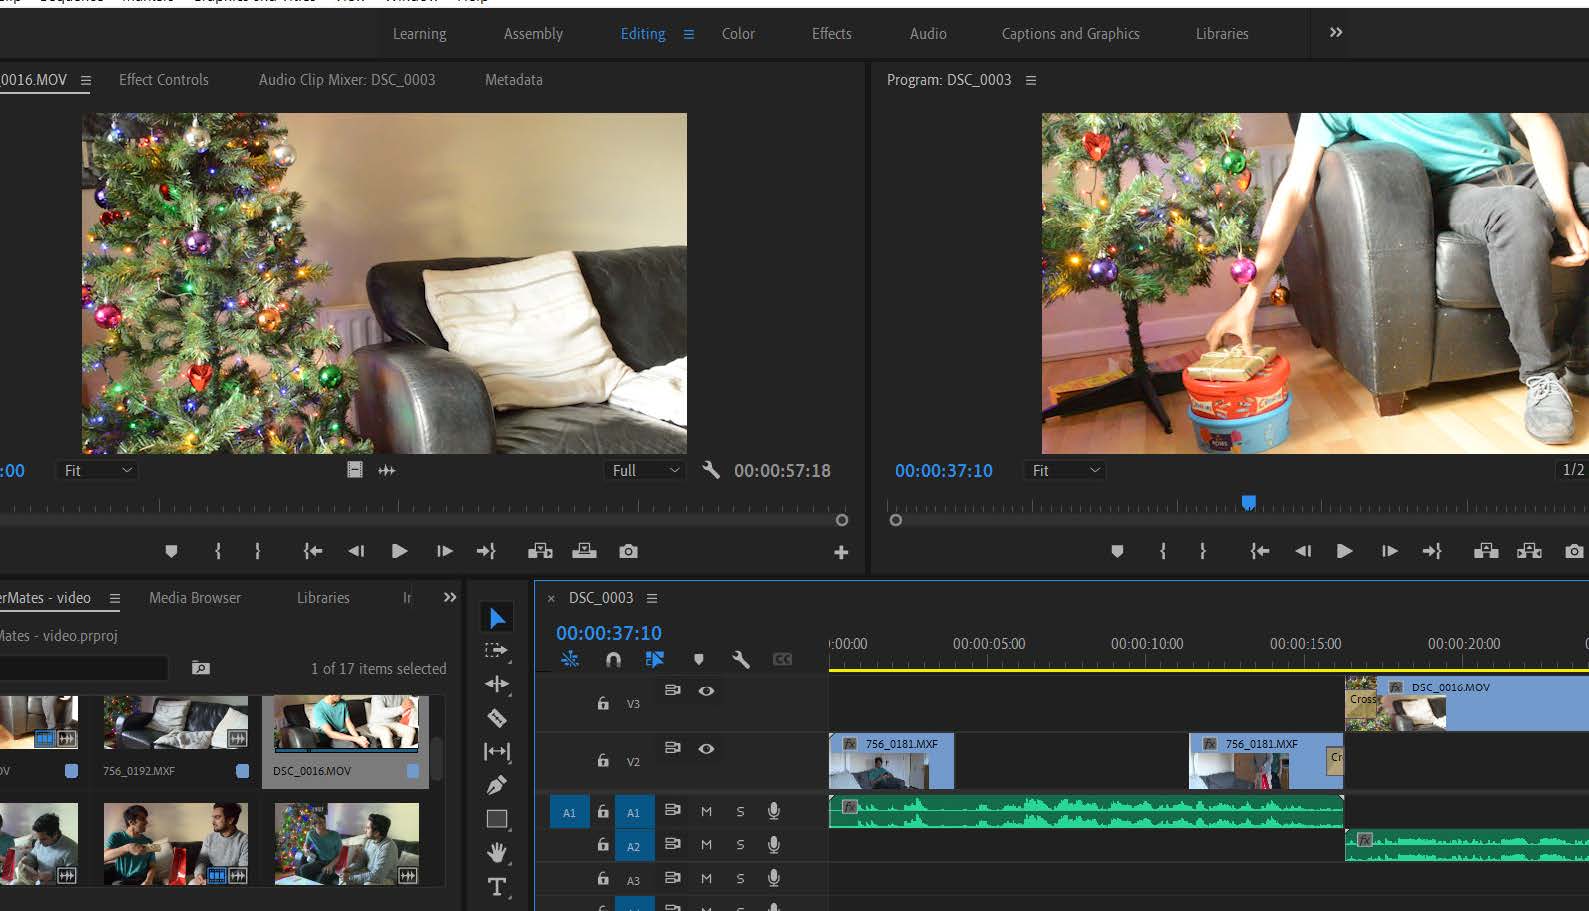The height and width of the screenshot is (911, 1589).
Task: Select the Track Select Forward tool
Action: point(497,651)
